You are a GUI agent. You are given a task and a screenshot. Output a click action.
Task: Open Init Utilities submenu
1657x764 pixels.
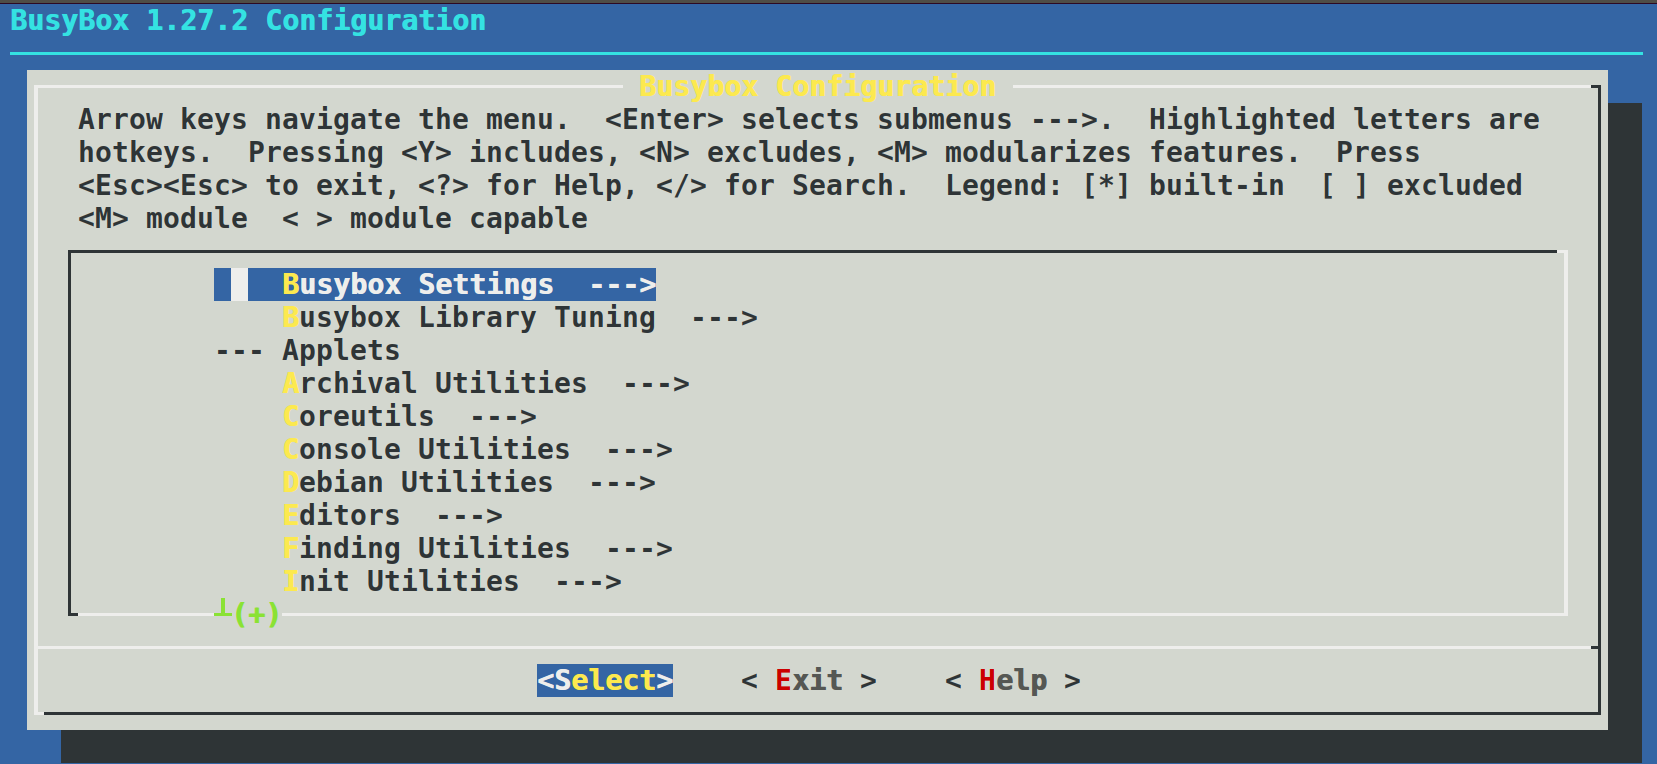pos(452,582)
